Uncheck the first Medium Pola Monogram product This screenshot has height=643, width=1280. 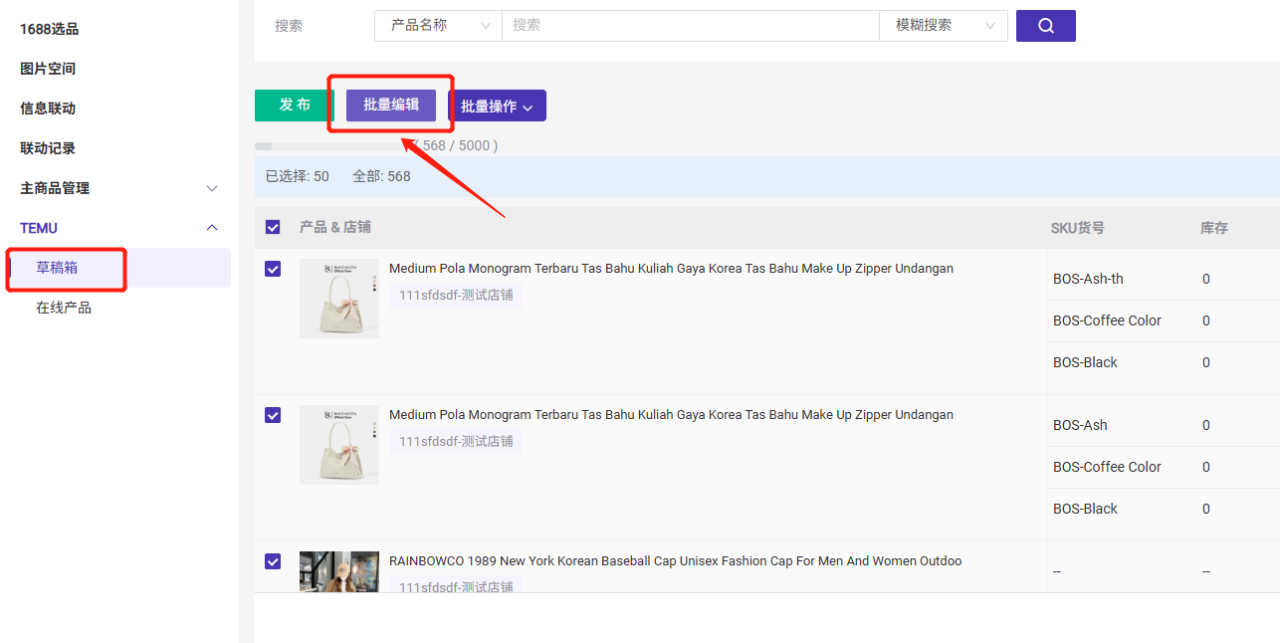(x=273, y=269)
